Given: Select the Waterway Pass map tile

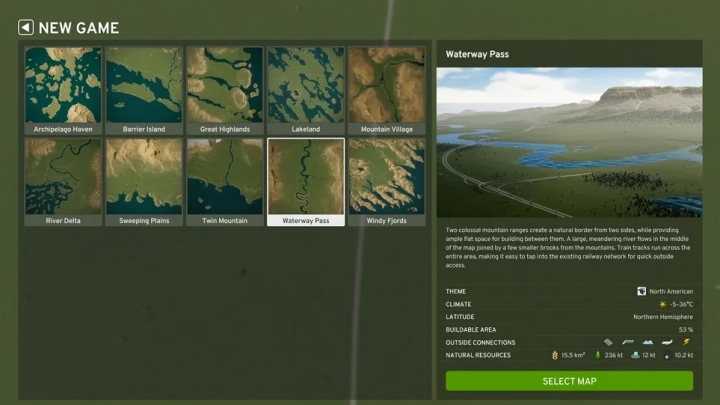Looking at the screenshot, I should [x=306, y=182].
